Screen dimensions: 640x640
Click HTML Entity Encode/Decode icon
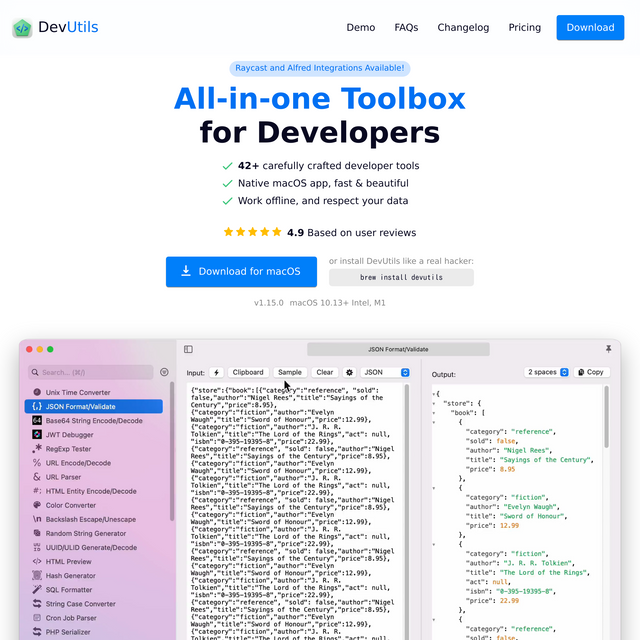tap(37, 491)
